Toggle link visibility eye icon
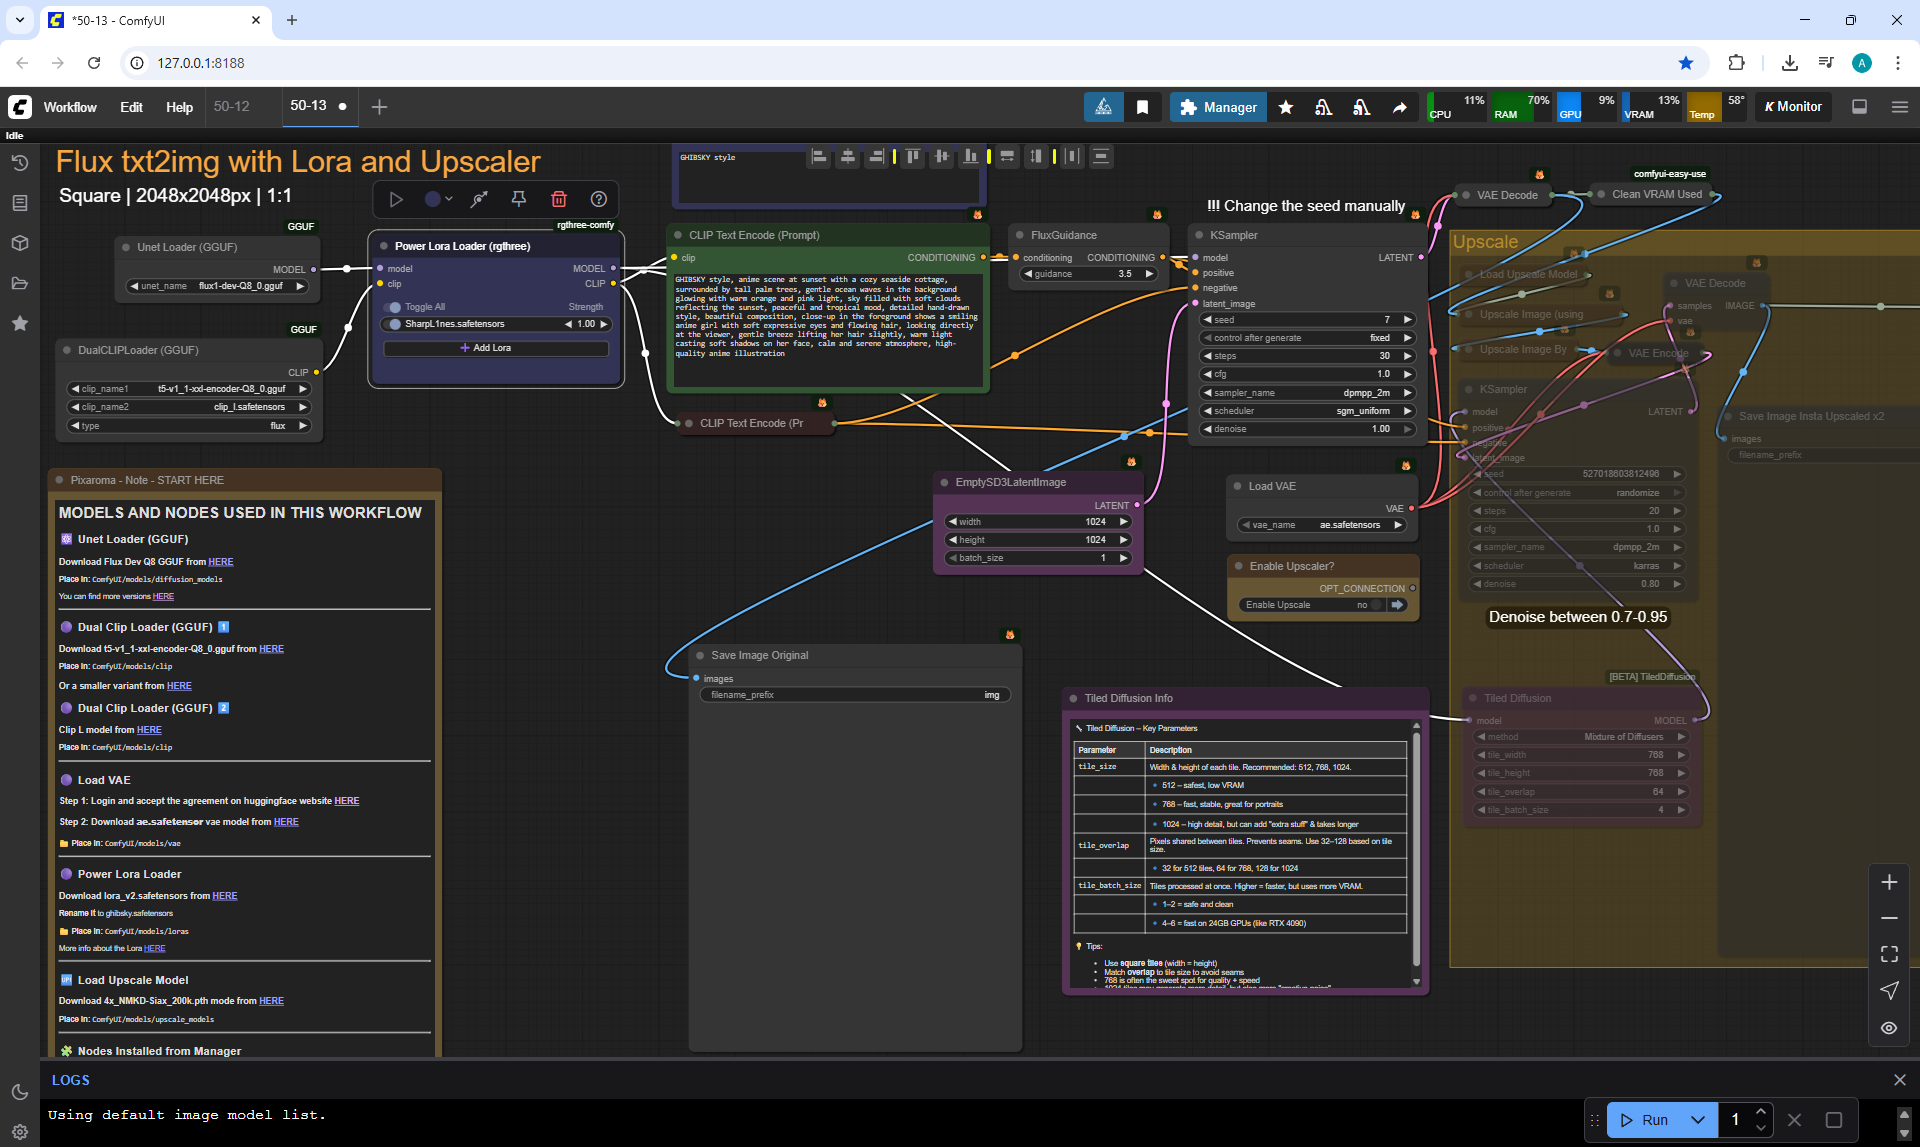Screen dimensions: 1920x1147 [x=1888, y=1028]
